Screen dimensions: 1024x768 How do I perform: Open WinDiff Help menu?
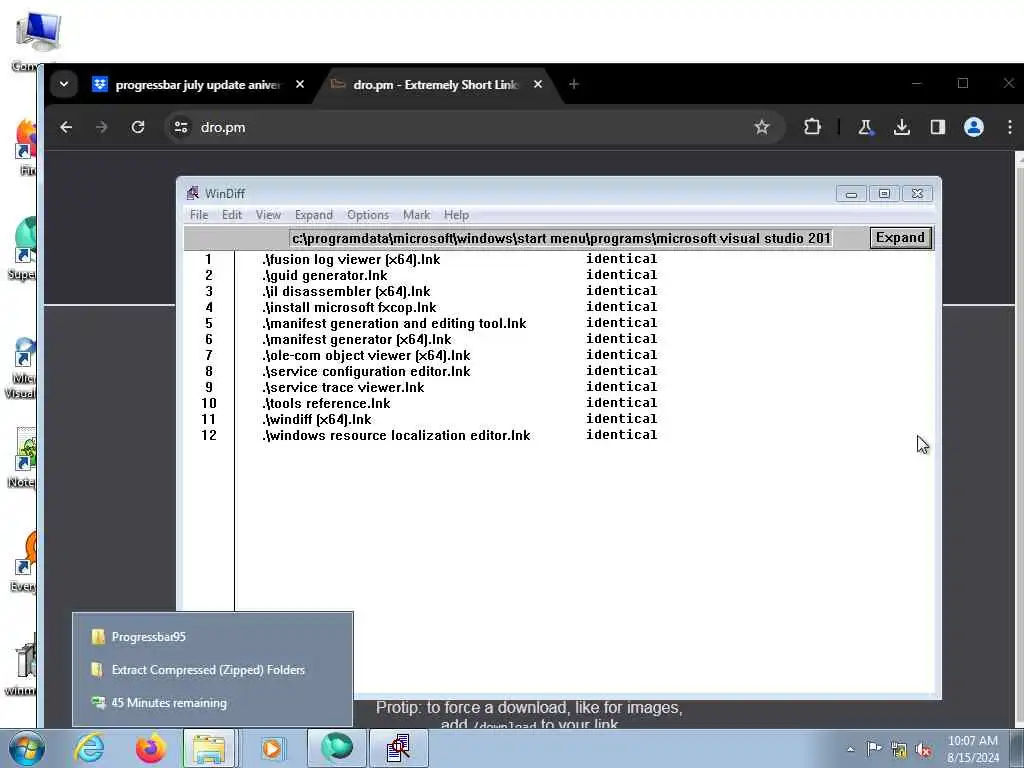456,215
